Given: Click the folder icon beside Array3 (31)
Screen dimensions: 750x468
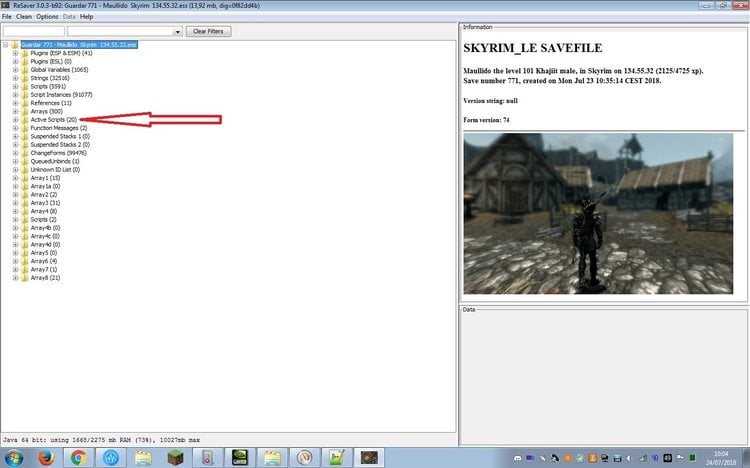Looking at the screenshot, I should (x=24, y=203).
